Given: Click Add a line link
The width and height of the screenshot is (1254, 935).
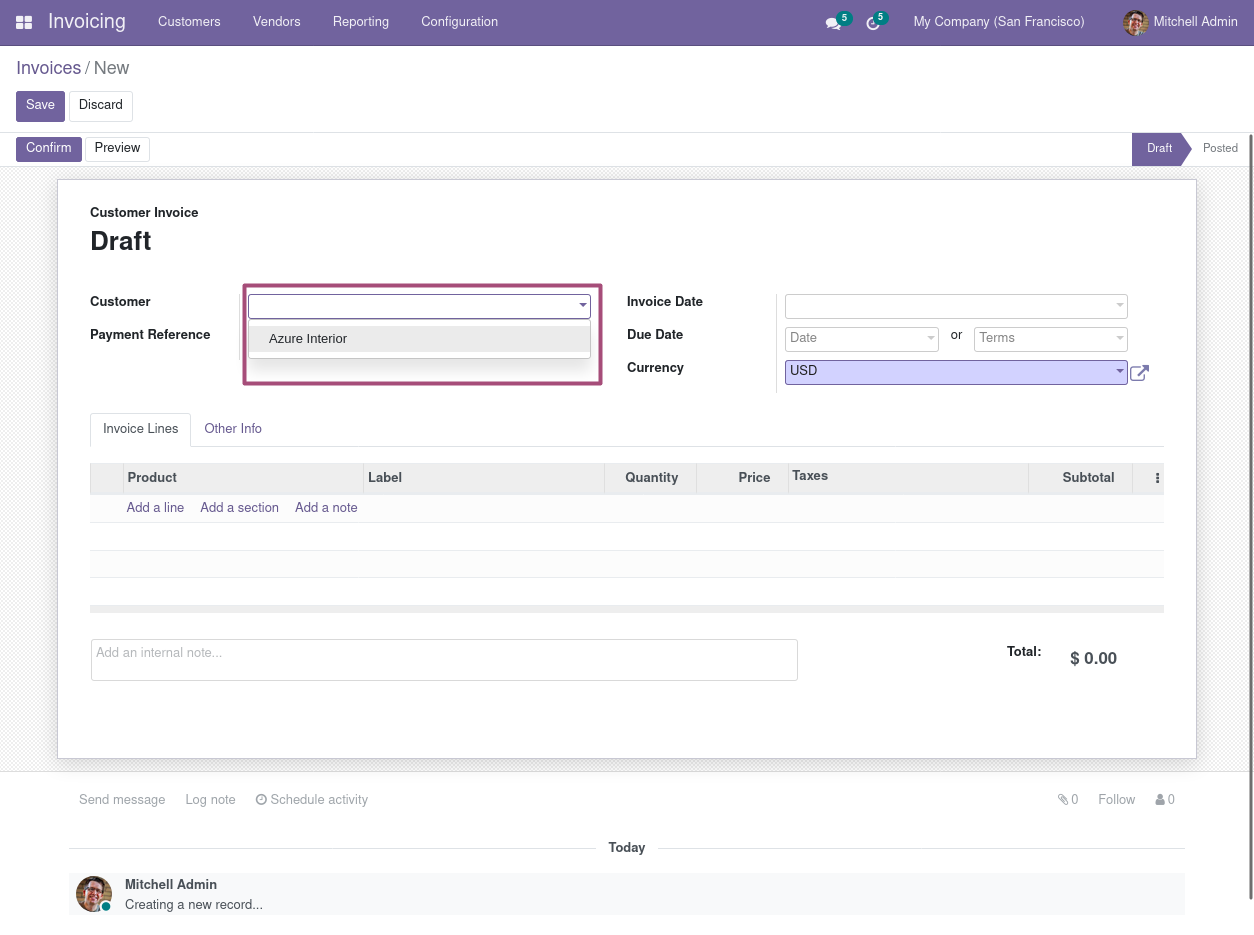Looking at the screenshot, I should click(155, 508).
